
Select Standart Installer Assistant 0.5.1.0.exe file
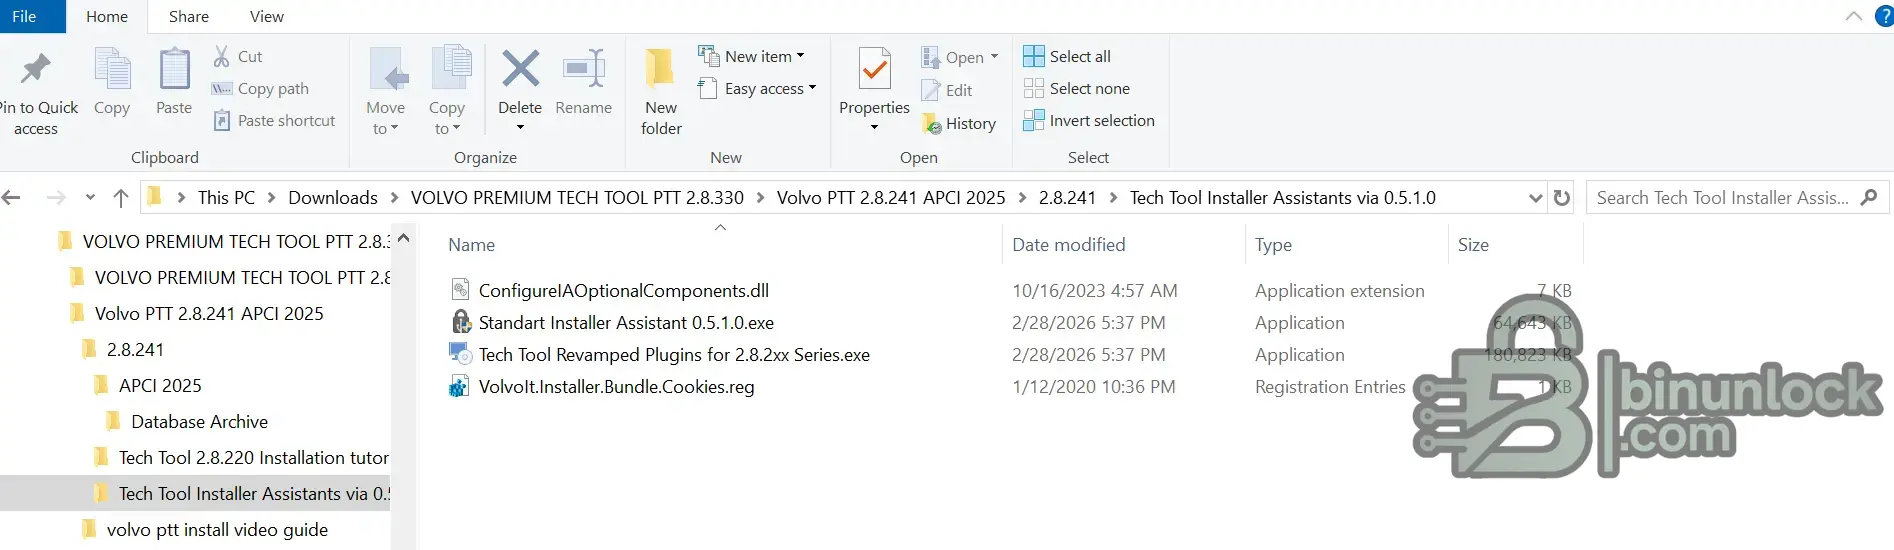pos(626,323)
